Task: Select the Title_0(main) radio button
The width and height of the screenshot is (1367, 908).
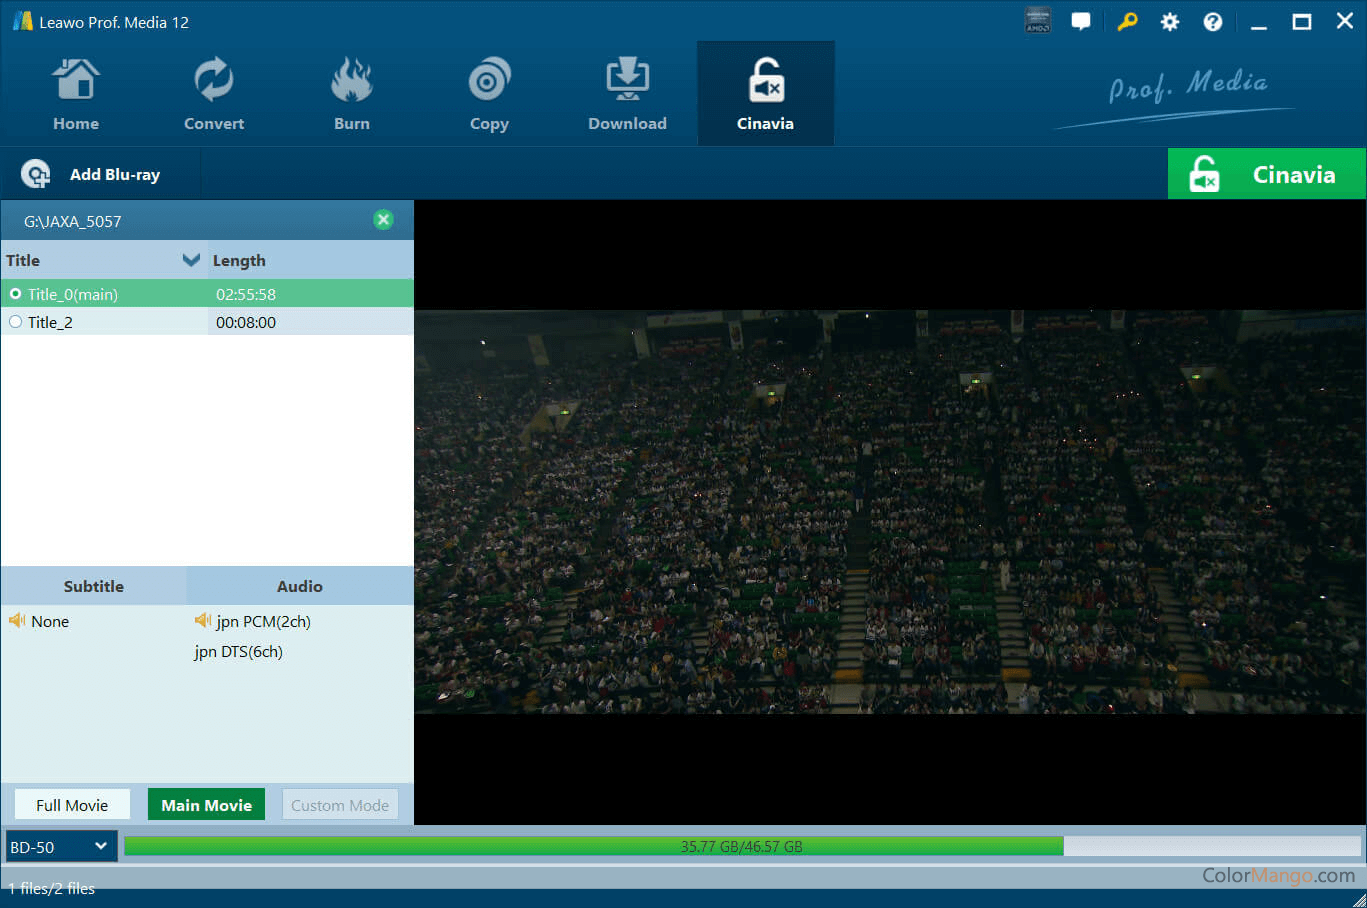Action: click(16, 294)
